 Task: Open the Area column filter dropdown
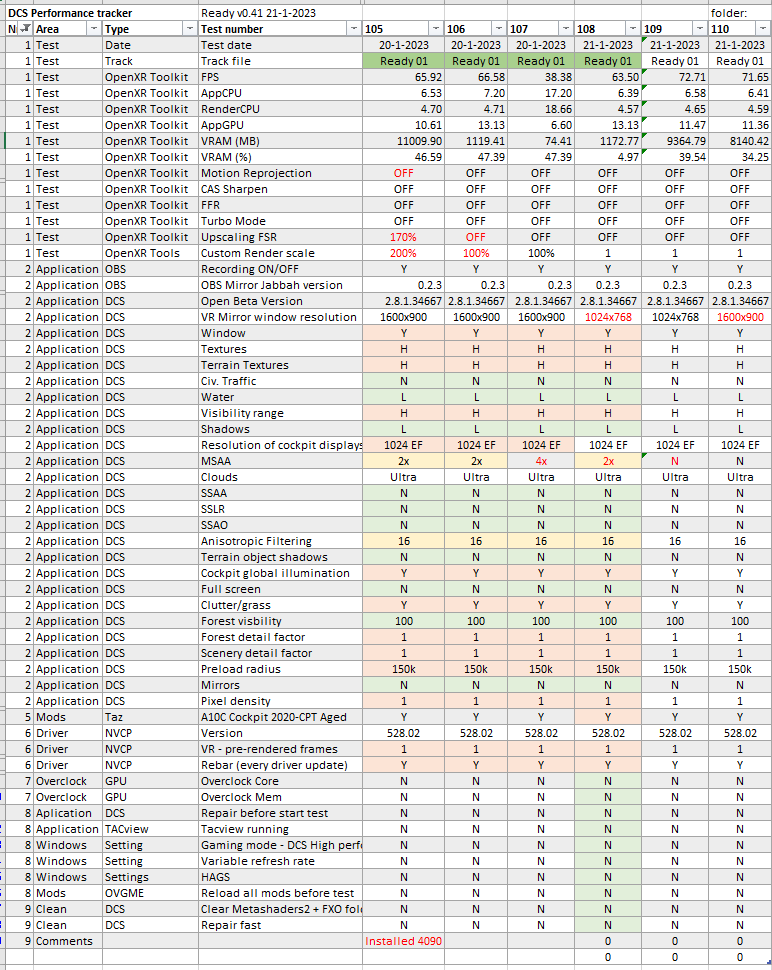[94, 29]
